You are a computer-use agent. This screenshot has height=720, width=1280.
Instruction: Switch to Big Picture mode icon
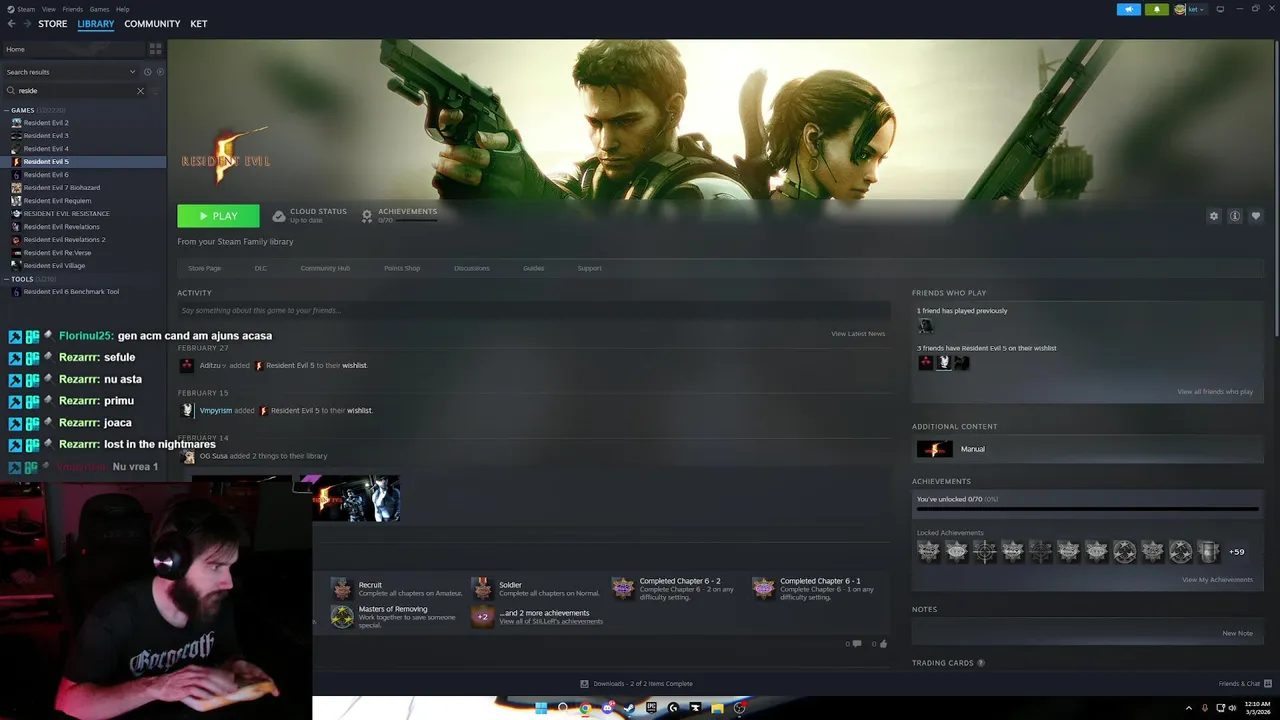tap(1220, 9)
